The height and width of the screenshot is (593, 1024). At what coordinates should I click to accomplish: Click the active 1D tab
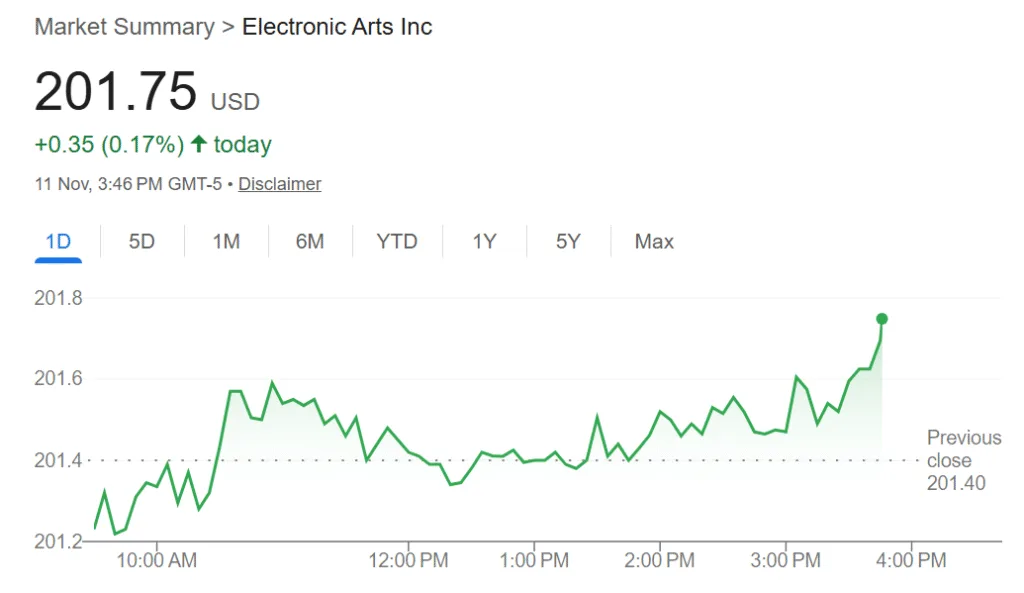coord(57,241)
